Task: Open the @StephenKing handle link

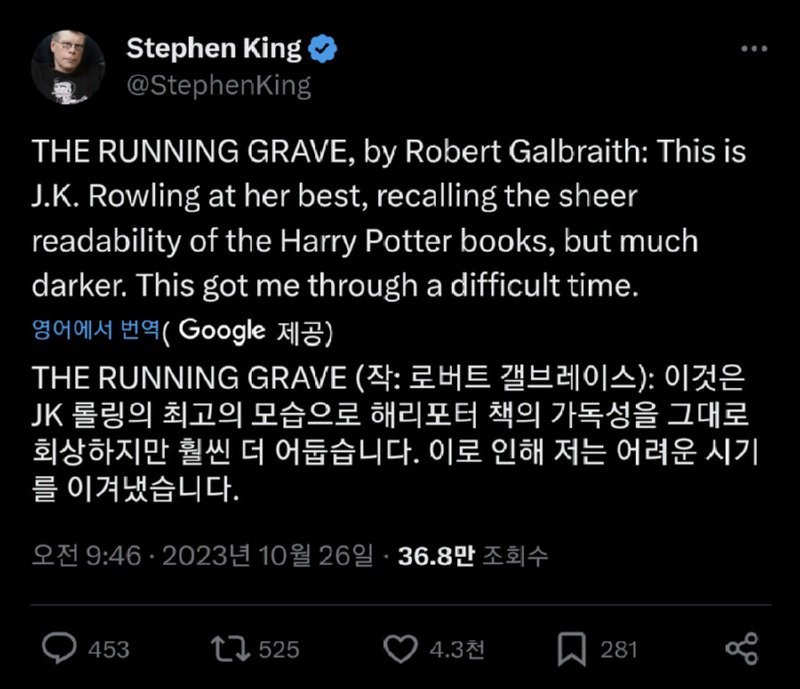Action: tap(219, 85)
